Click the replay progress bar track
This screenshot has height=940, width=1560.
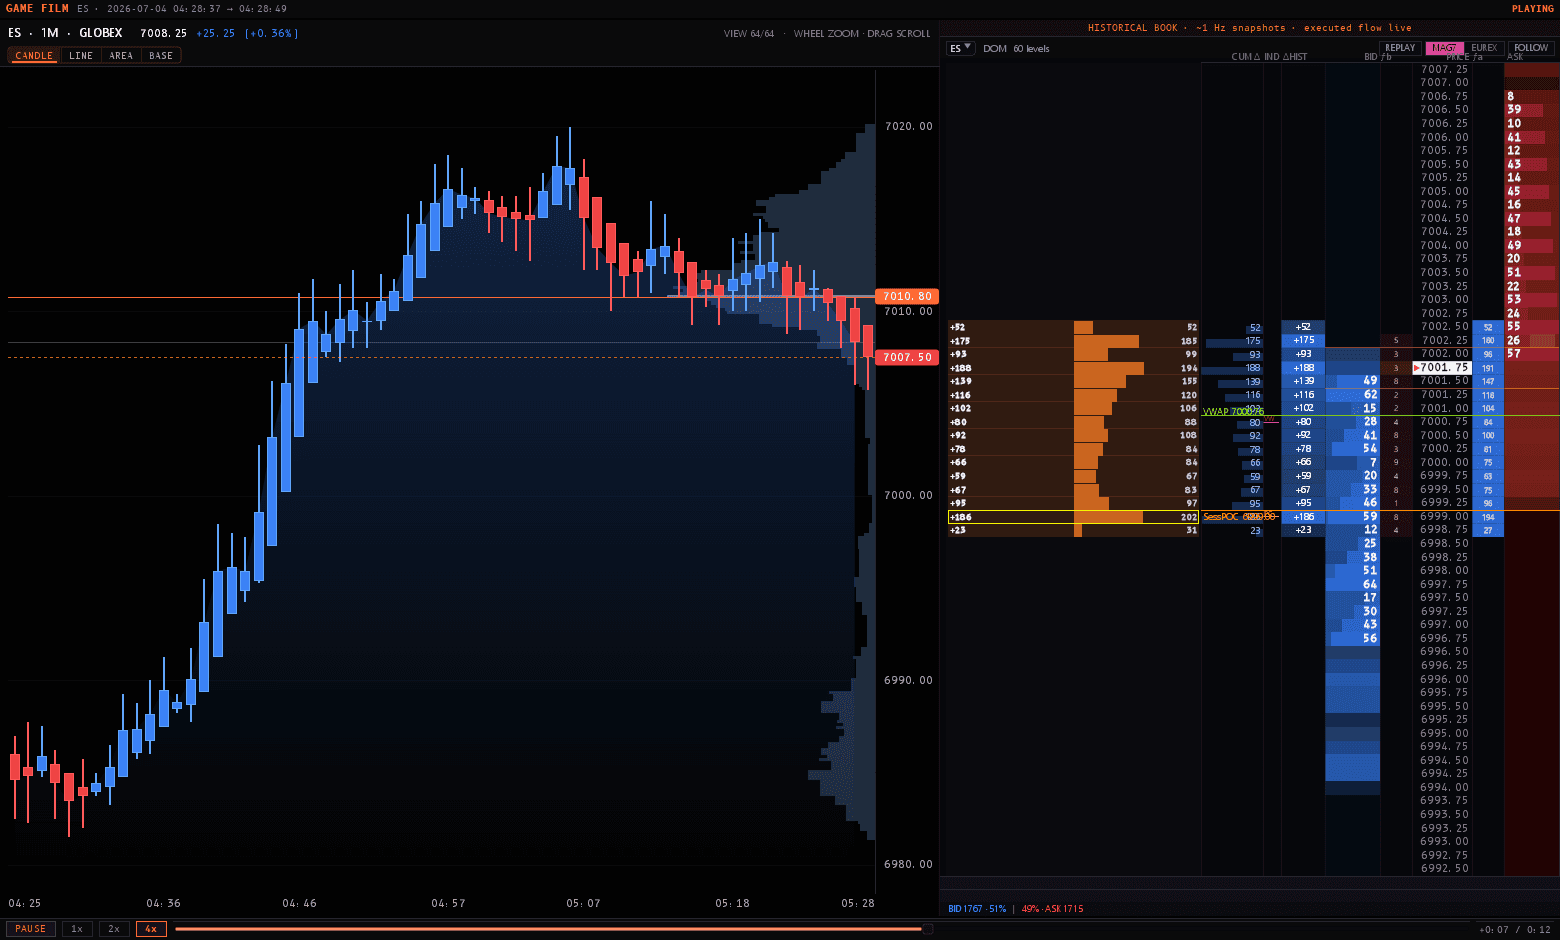tap(553, 929)
